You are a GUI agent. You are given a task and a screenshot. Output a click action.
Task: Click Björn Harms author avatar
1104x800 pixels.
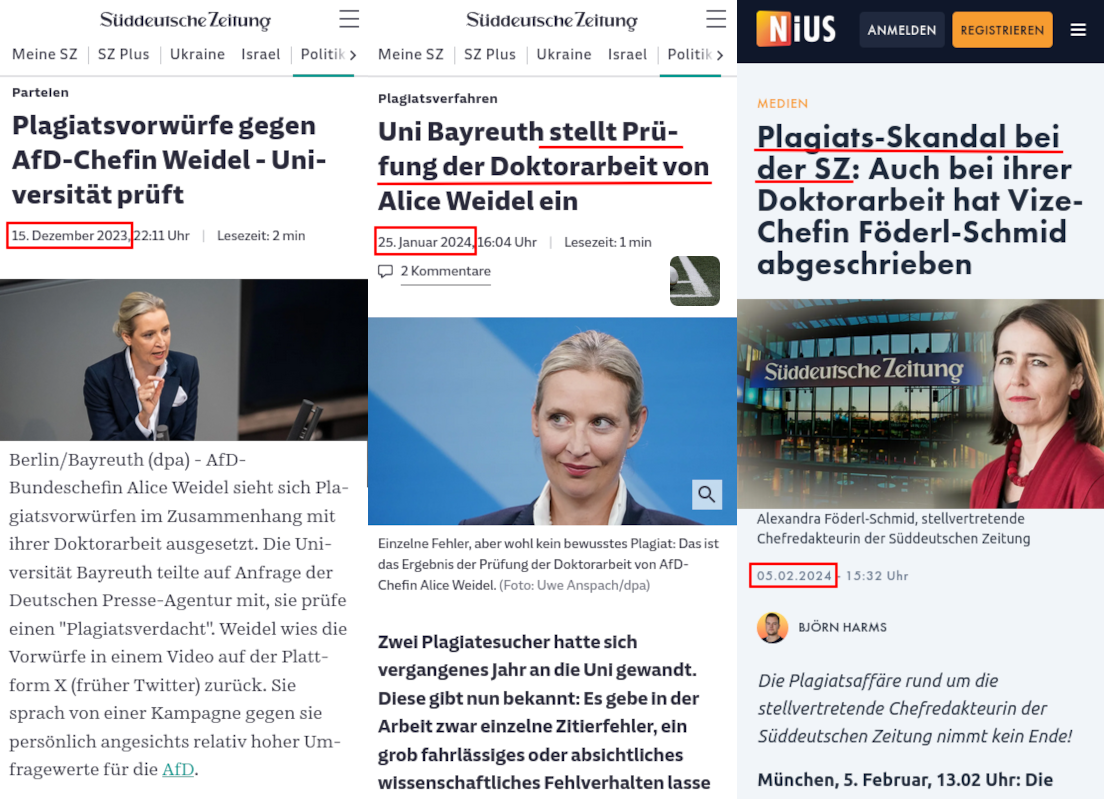tap(772, 627)
